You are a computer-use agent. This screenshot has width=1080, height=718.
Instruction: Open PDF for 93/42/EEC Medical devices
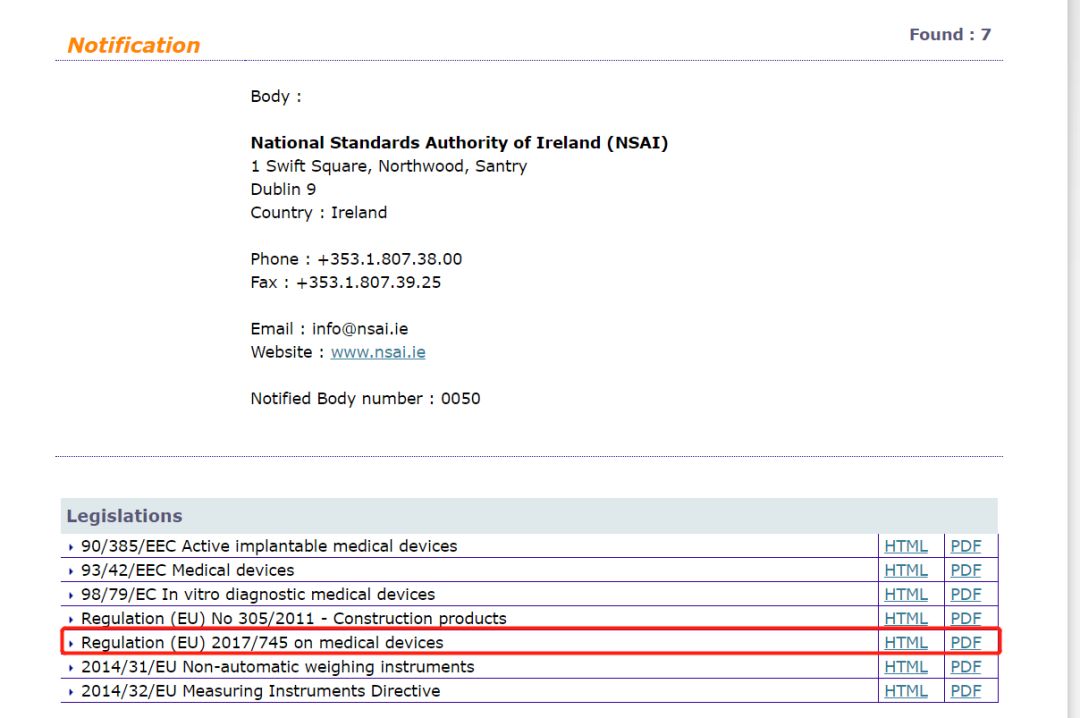[966, 571]
